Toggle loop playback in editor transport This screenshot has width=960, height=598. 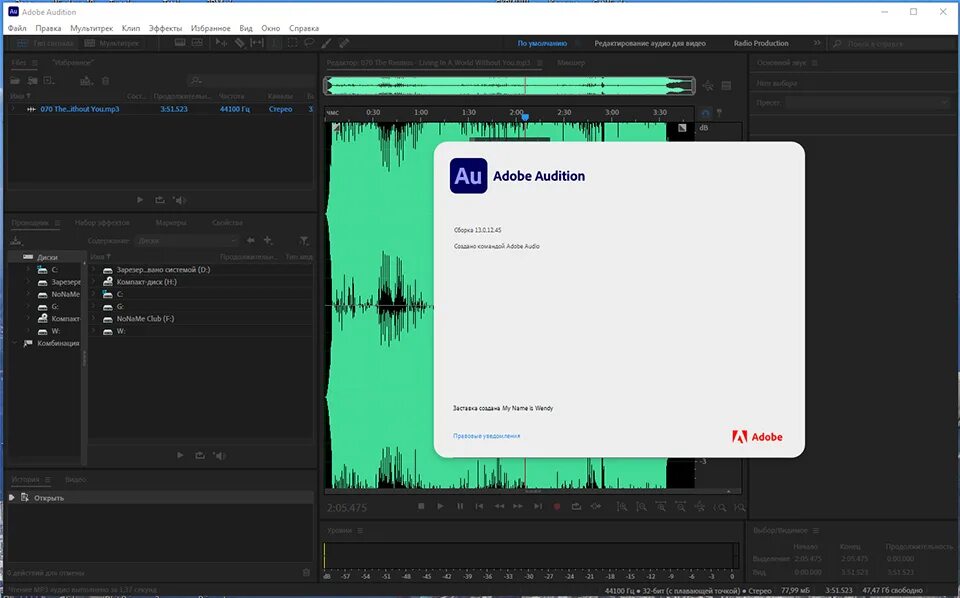click(576, 506)
